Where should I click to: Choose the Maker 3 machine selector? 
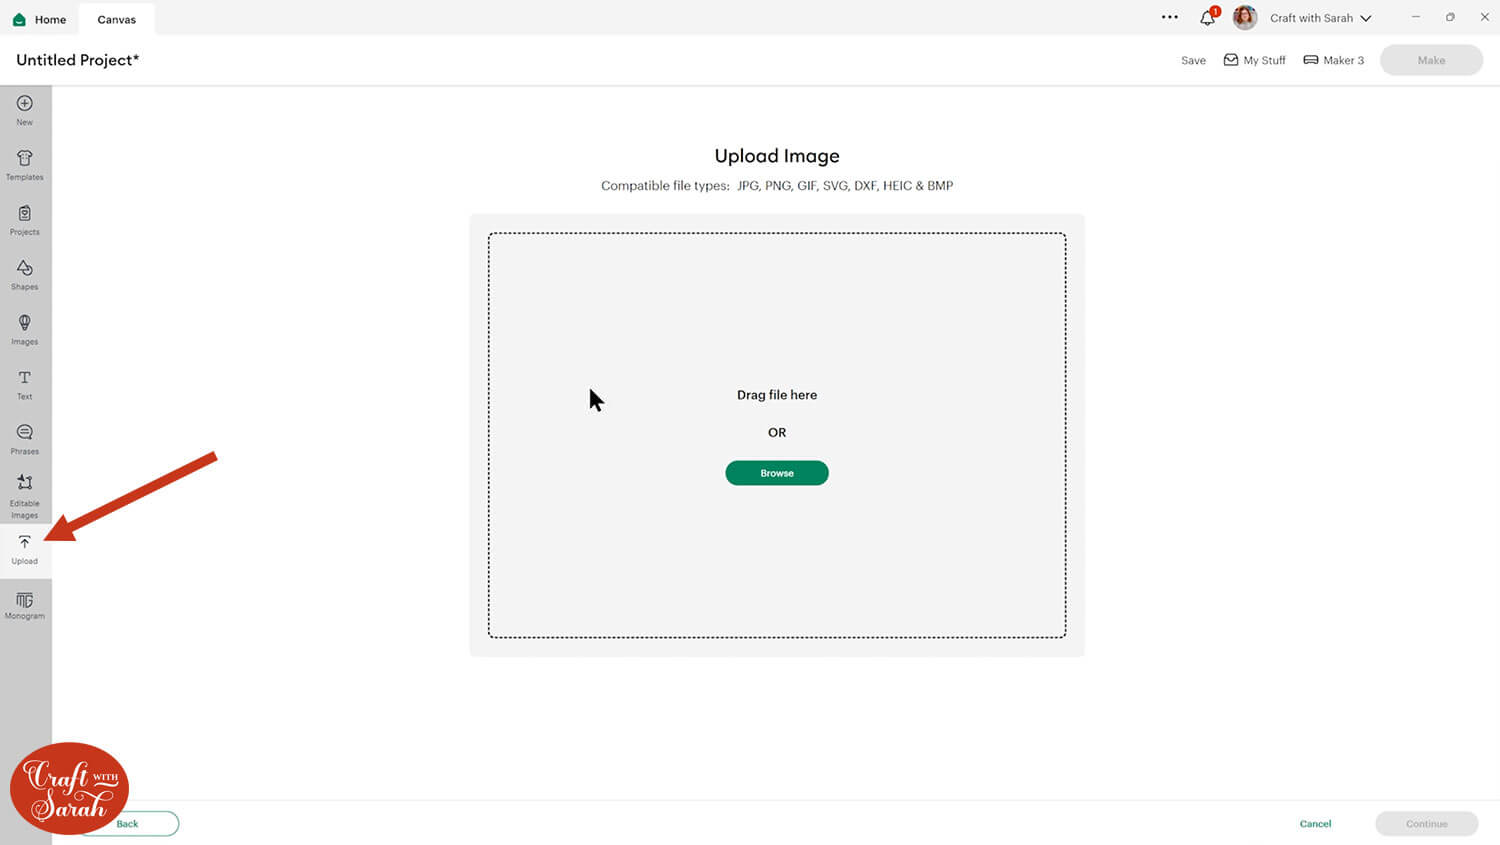point(1334,60)
